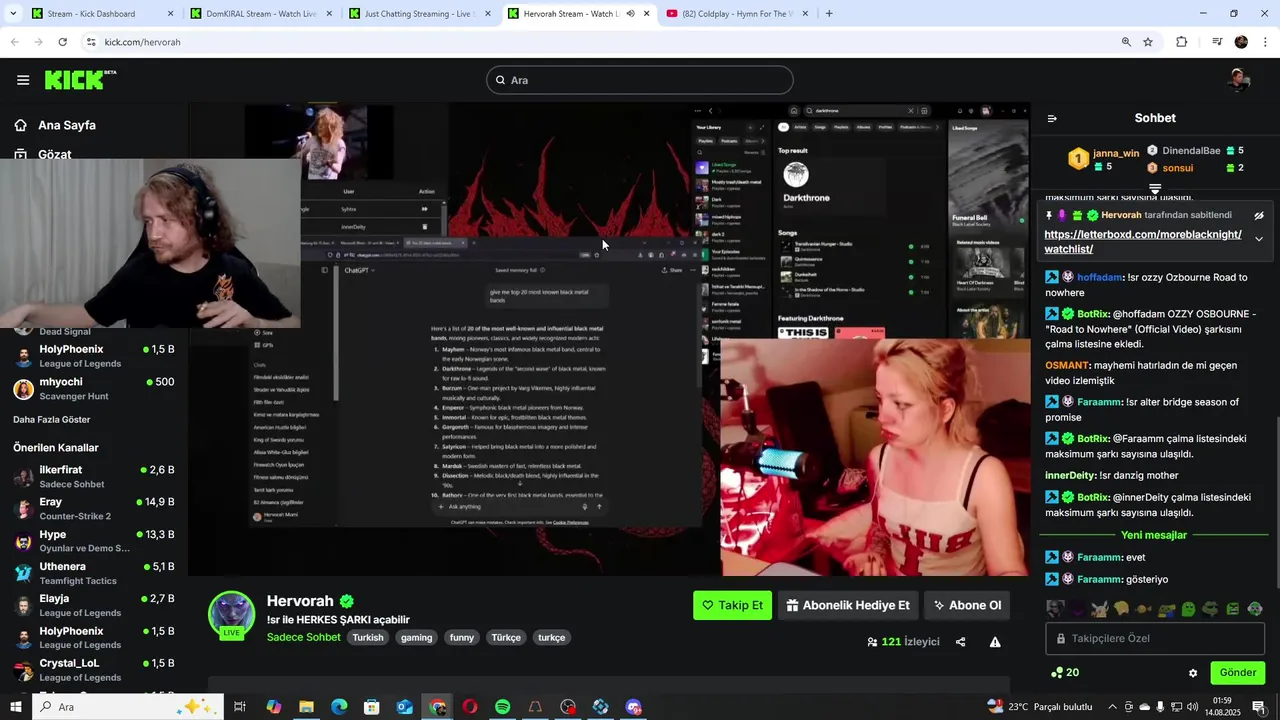1280x720 pixels.
Task: Open Chrome three-dot menu
Action: click(1266, 42)
